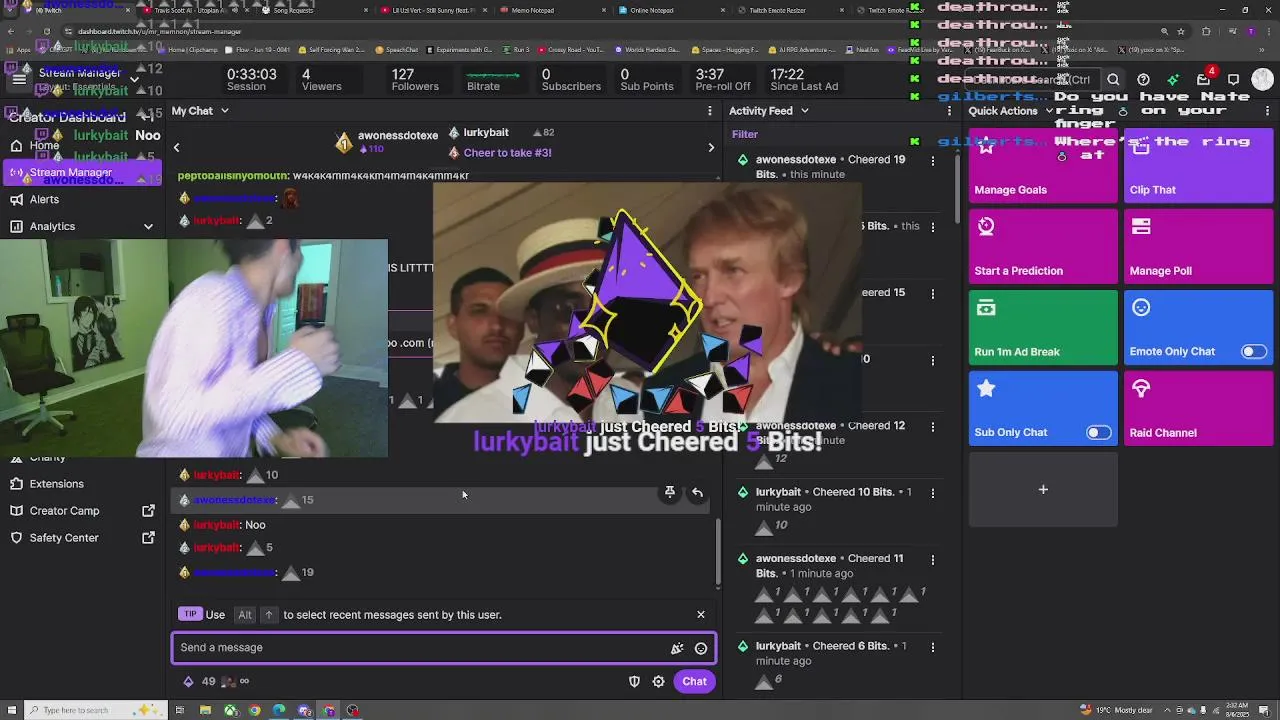1280x720 pixels.
Task: Click the webcam preview thumbnail
Action: coord(194,348)
